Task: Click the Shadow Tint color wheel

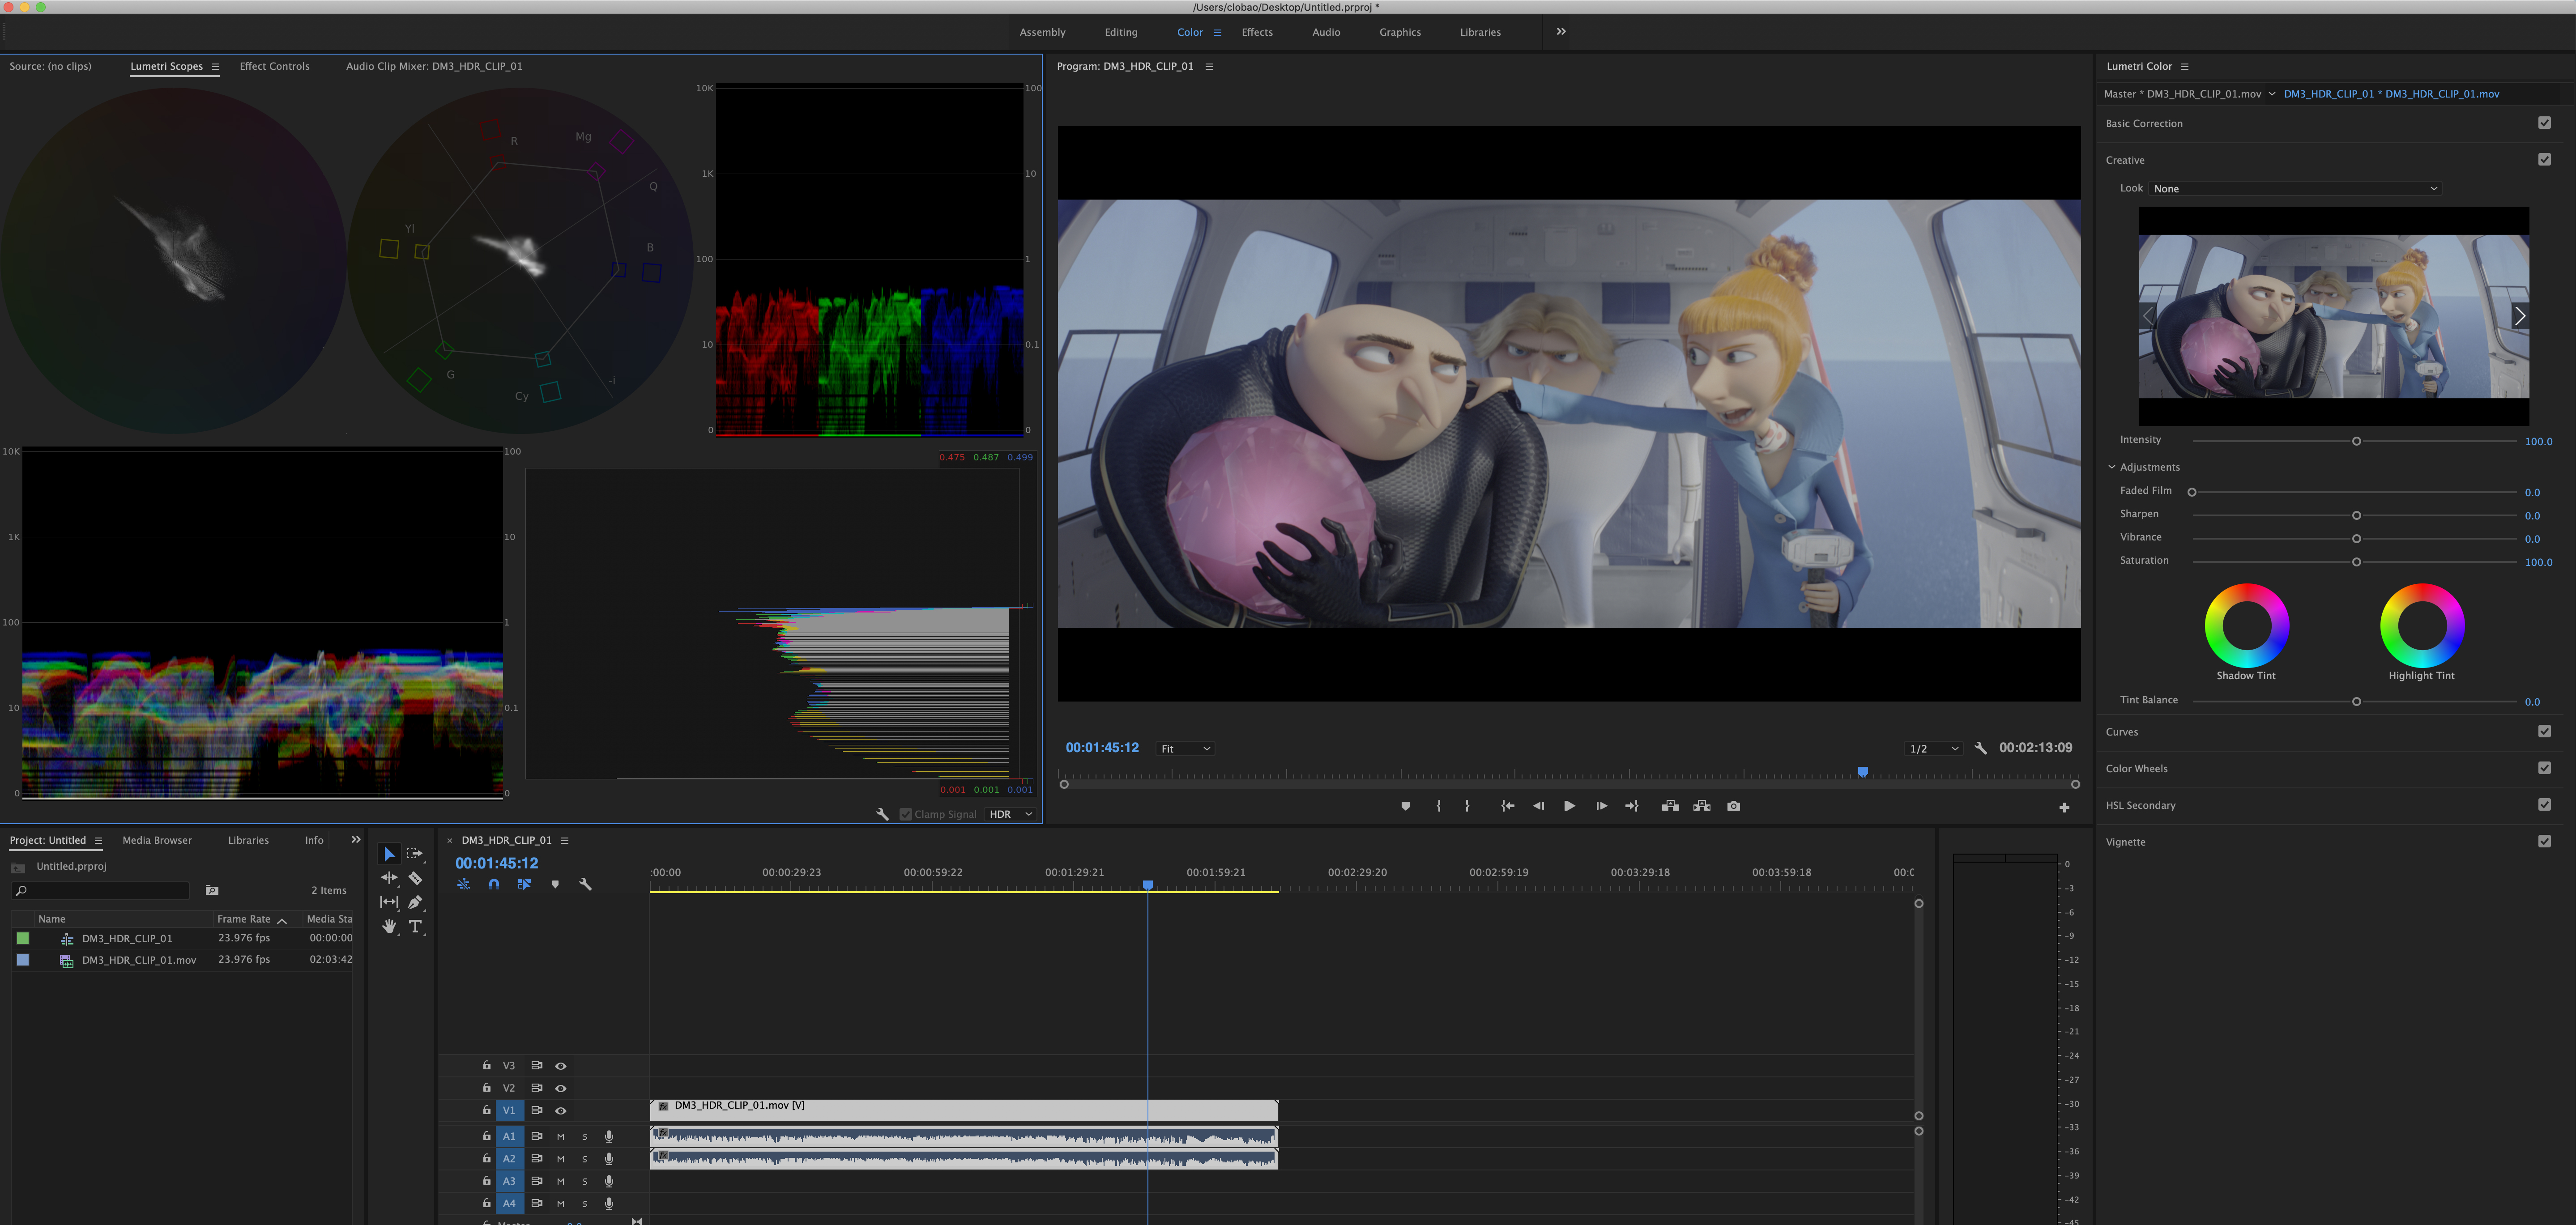Action: 2246,625
